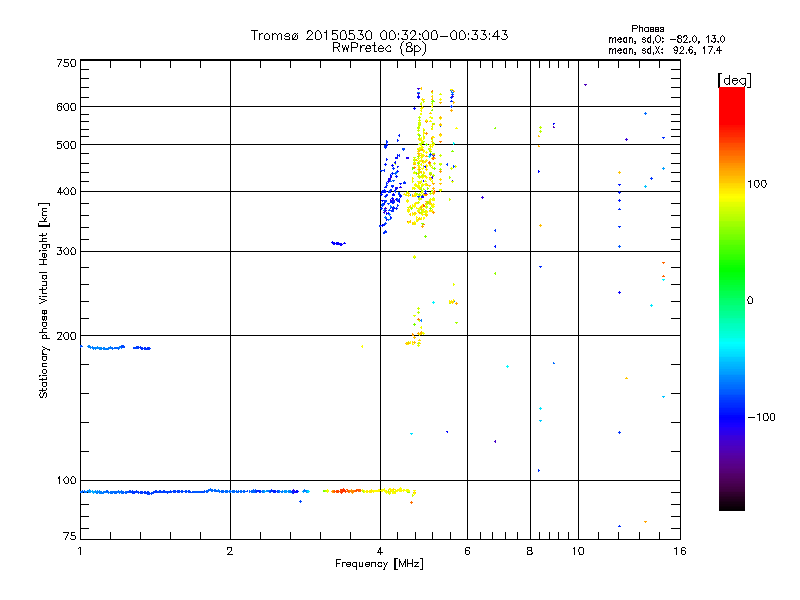Click the '750' height axis tick label

[66, 63]
